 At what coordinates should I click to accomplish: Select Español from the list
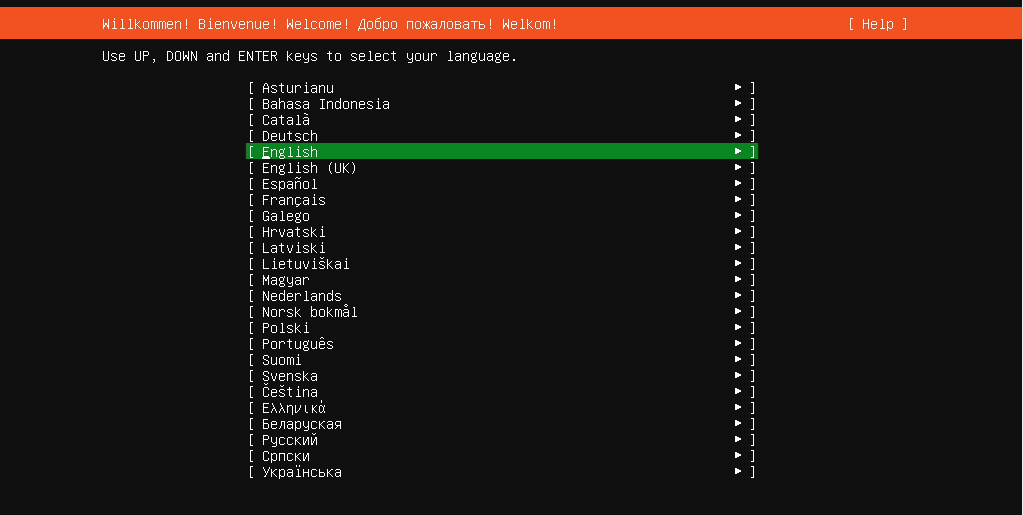pyautogui.click(x=290, y=184)
